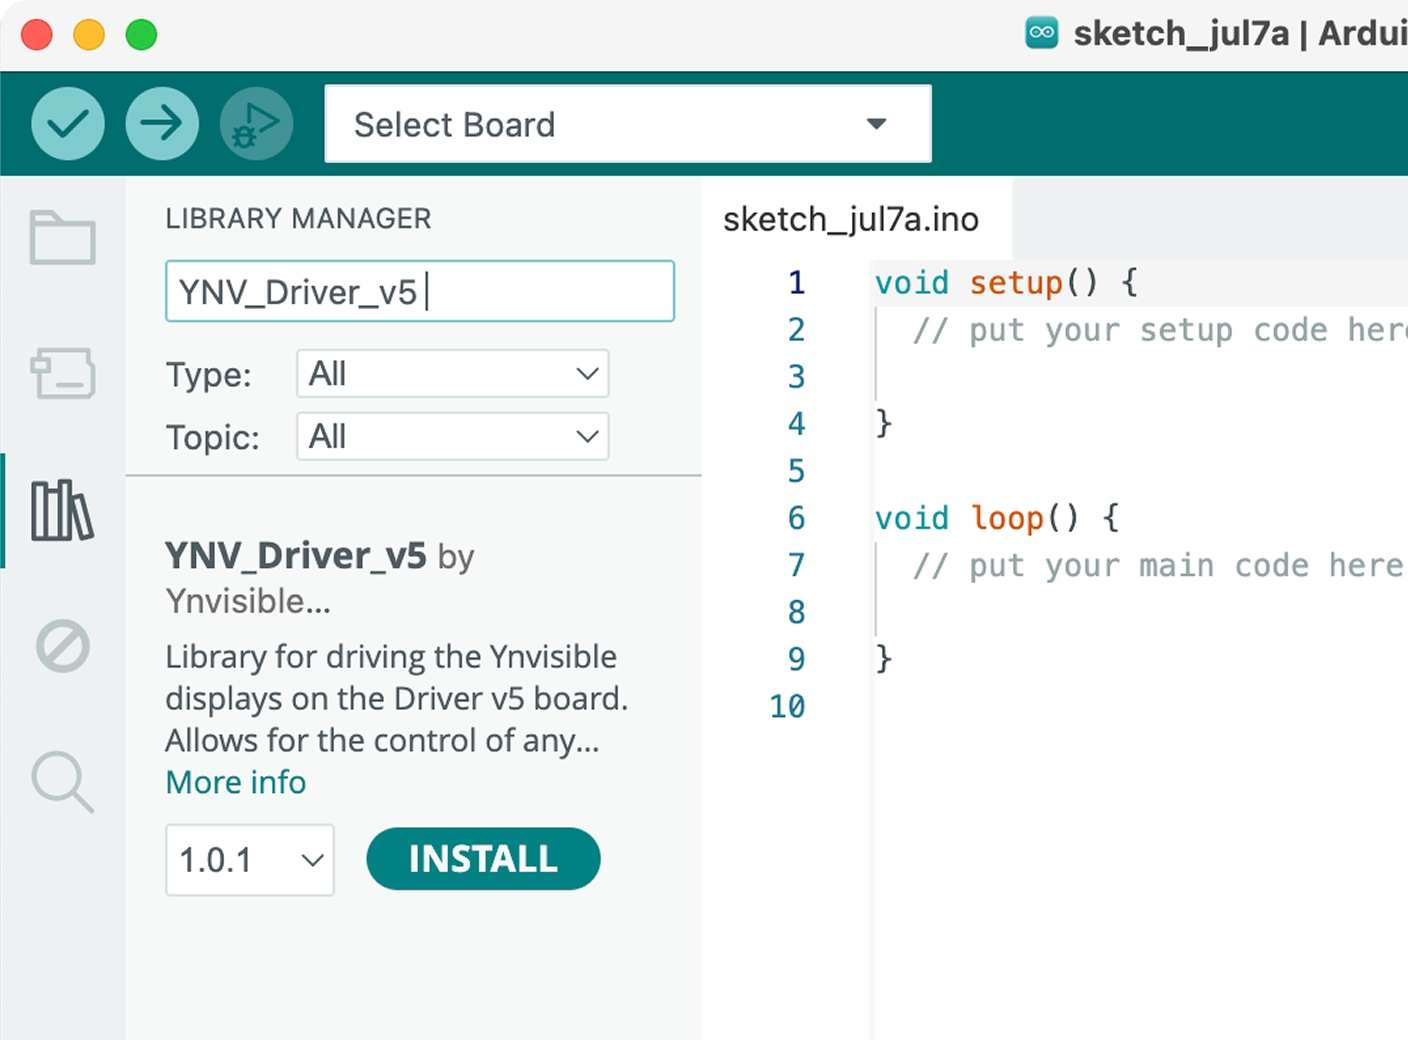Open the More info link
The width and height of the screenshot is (1408, 1040).
pyautogui.click(x=236, y=782)
